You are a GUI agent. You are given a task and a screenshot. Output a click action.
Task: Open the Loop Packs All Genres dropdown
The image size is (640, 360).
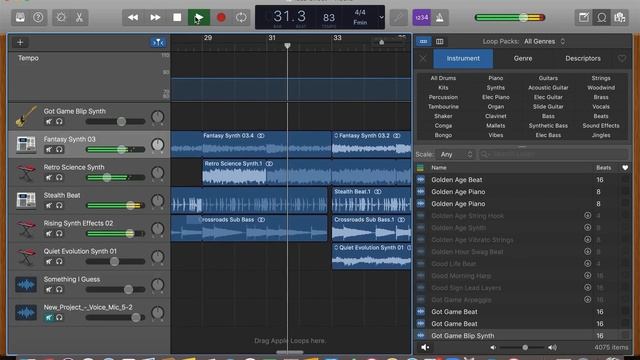pos(545,41)
